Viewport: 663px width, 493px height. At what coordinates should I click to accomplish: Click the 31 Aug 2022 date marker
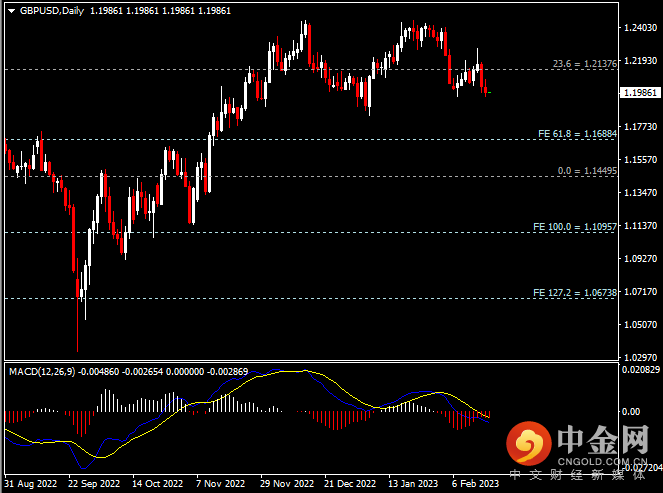coord(32,481)
